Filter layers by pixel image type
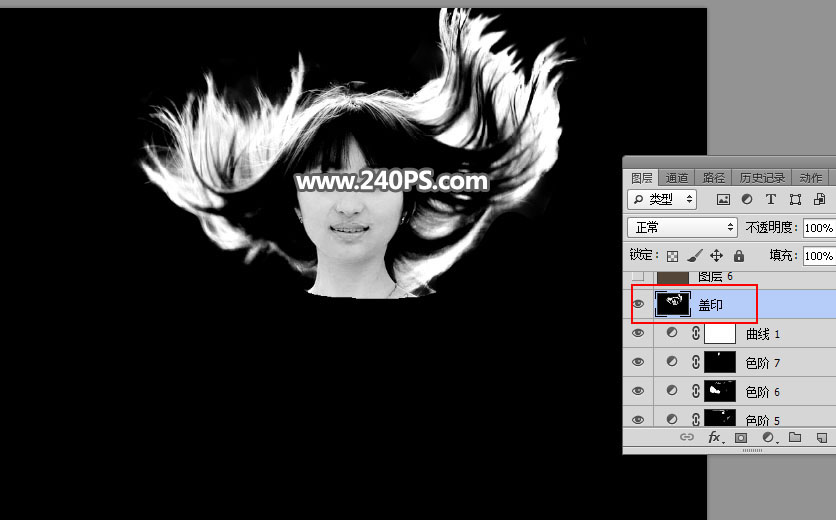Viewport: 836px width, 520px height. click(x=724, y=200)
